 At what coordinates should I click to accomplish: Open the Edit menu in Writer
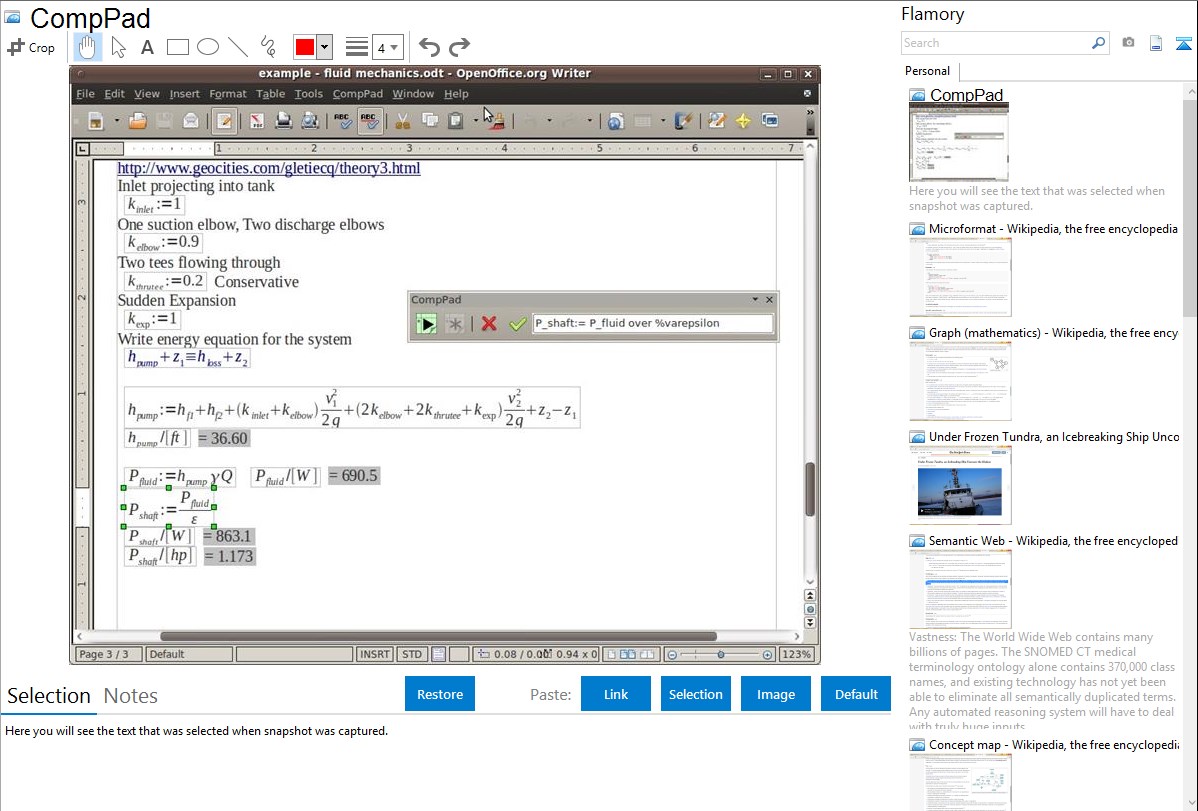tap(114, 94)
